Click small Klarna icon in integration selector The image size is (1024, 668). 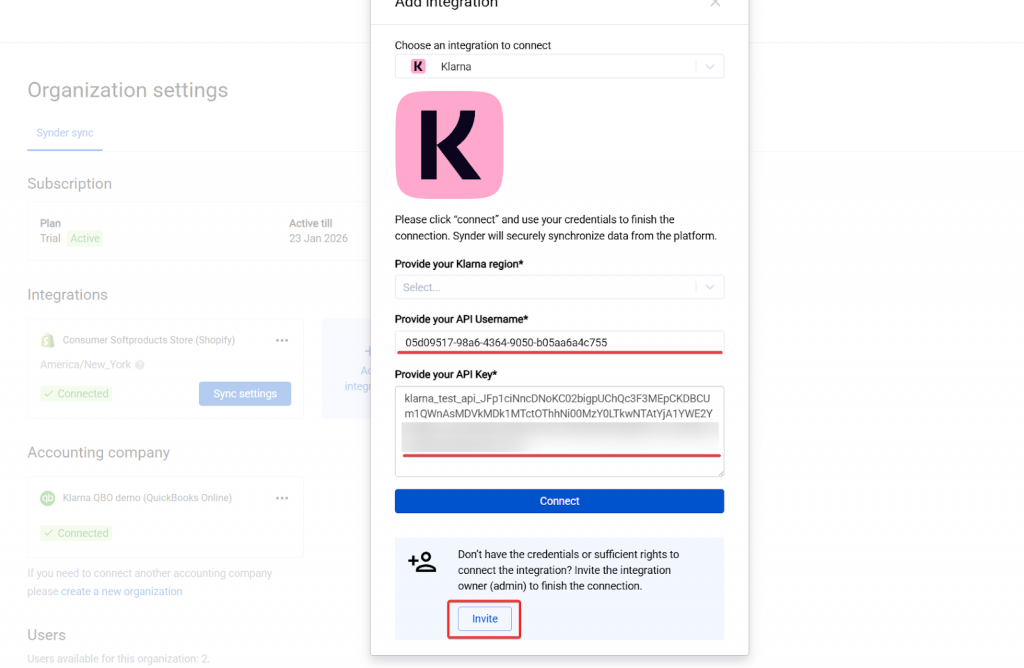[418, 67]
